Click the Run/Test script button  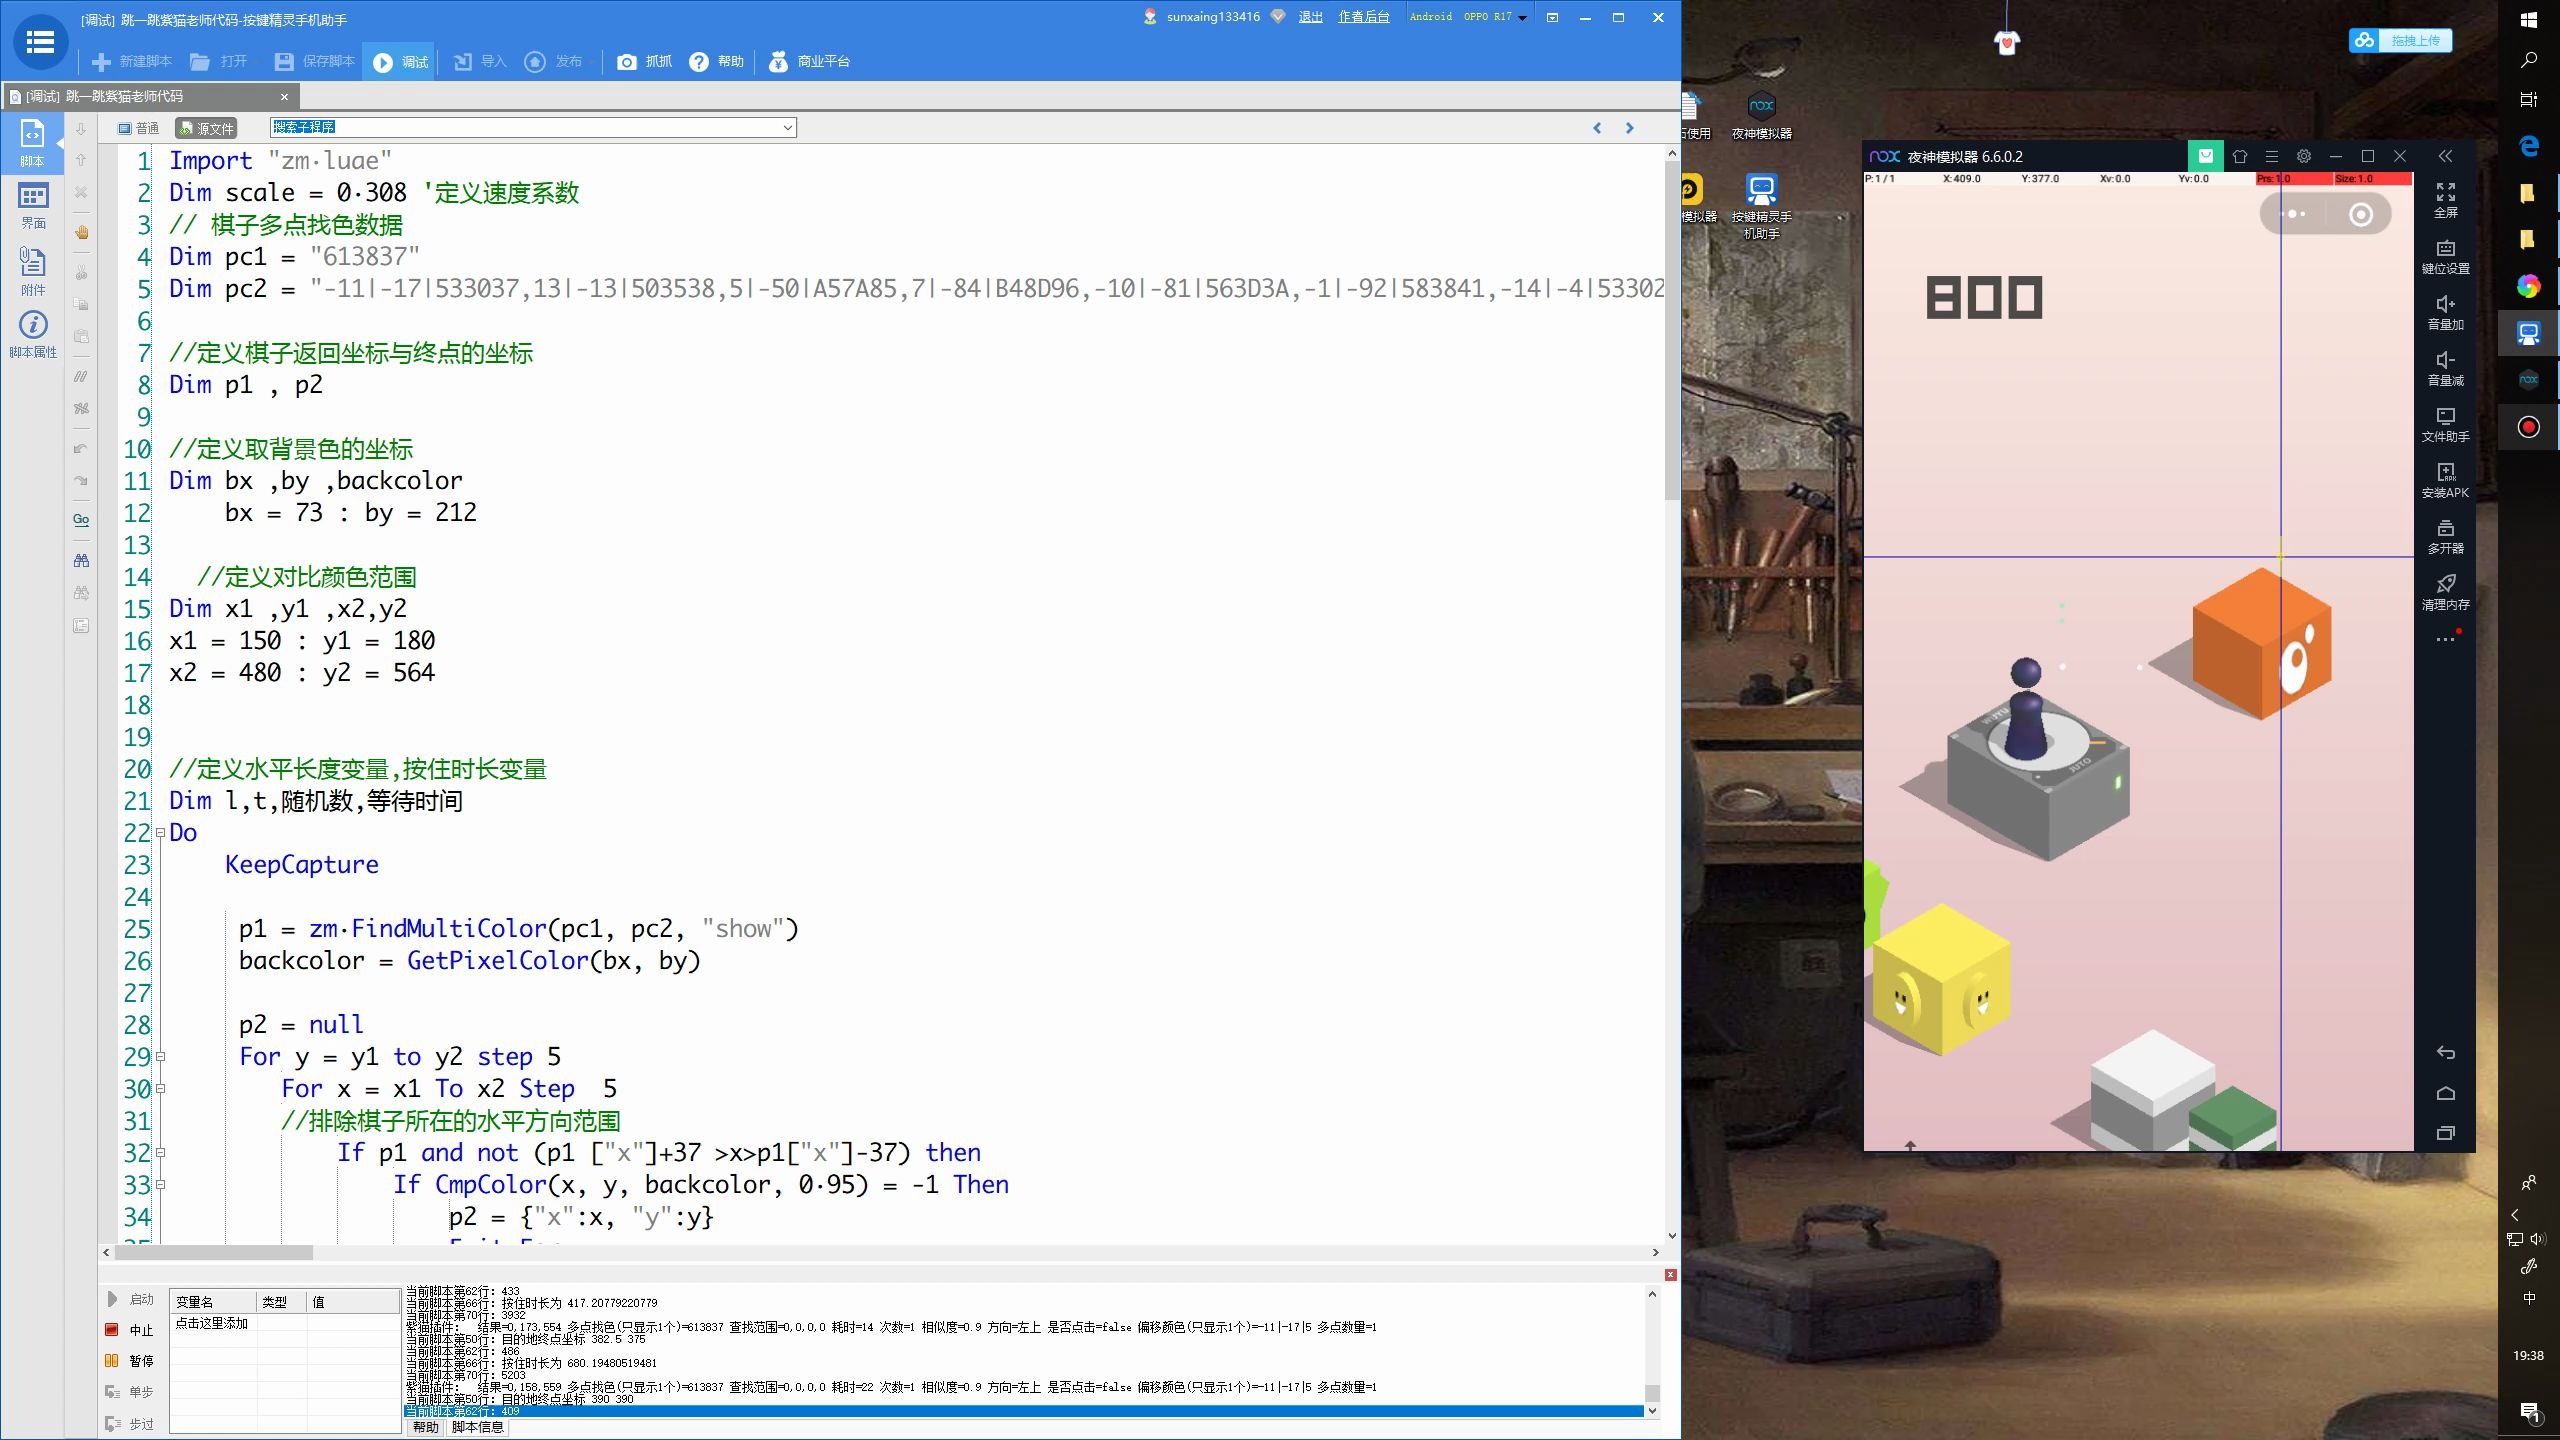401,60
